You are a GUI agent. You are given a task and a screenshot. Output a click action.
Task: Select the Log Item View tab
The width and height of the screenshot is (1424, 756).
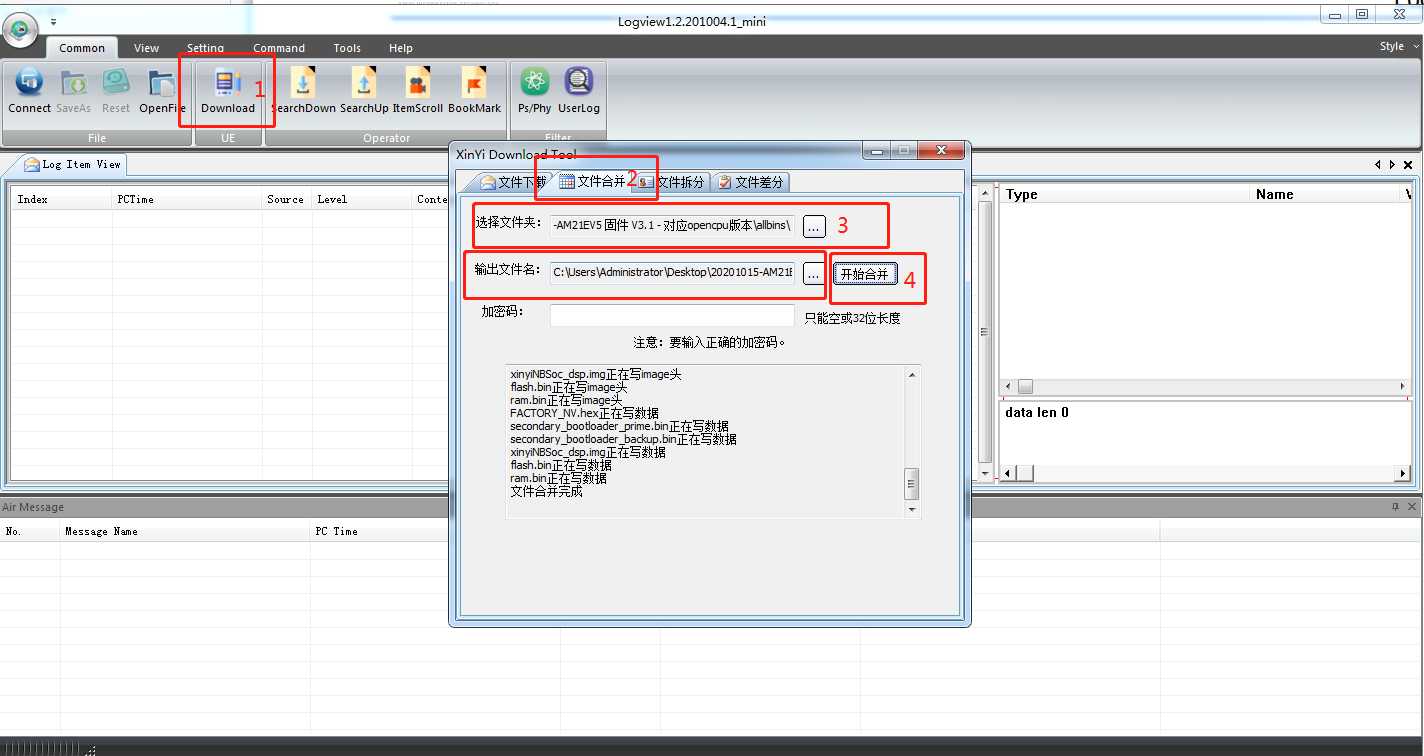click(x=72, y=164)
